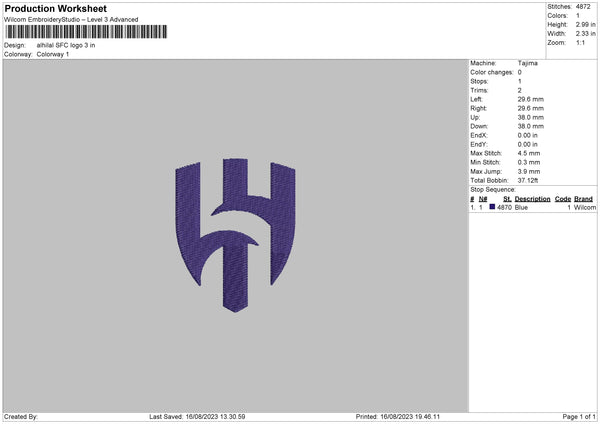The image size is (600, 424).
Task: Click the Code column header
Action: tap(562, 199)
